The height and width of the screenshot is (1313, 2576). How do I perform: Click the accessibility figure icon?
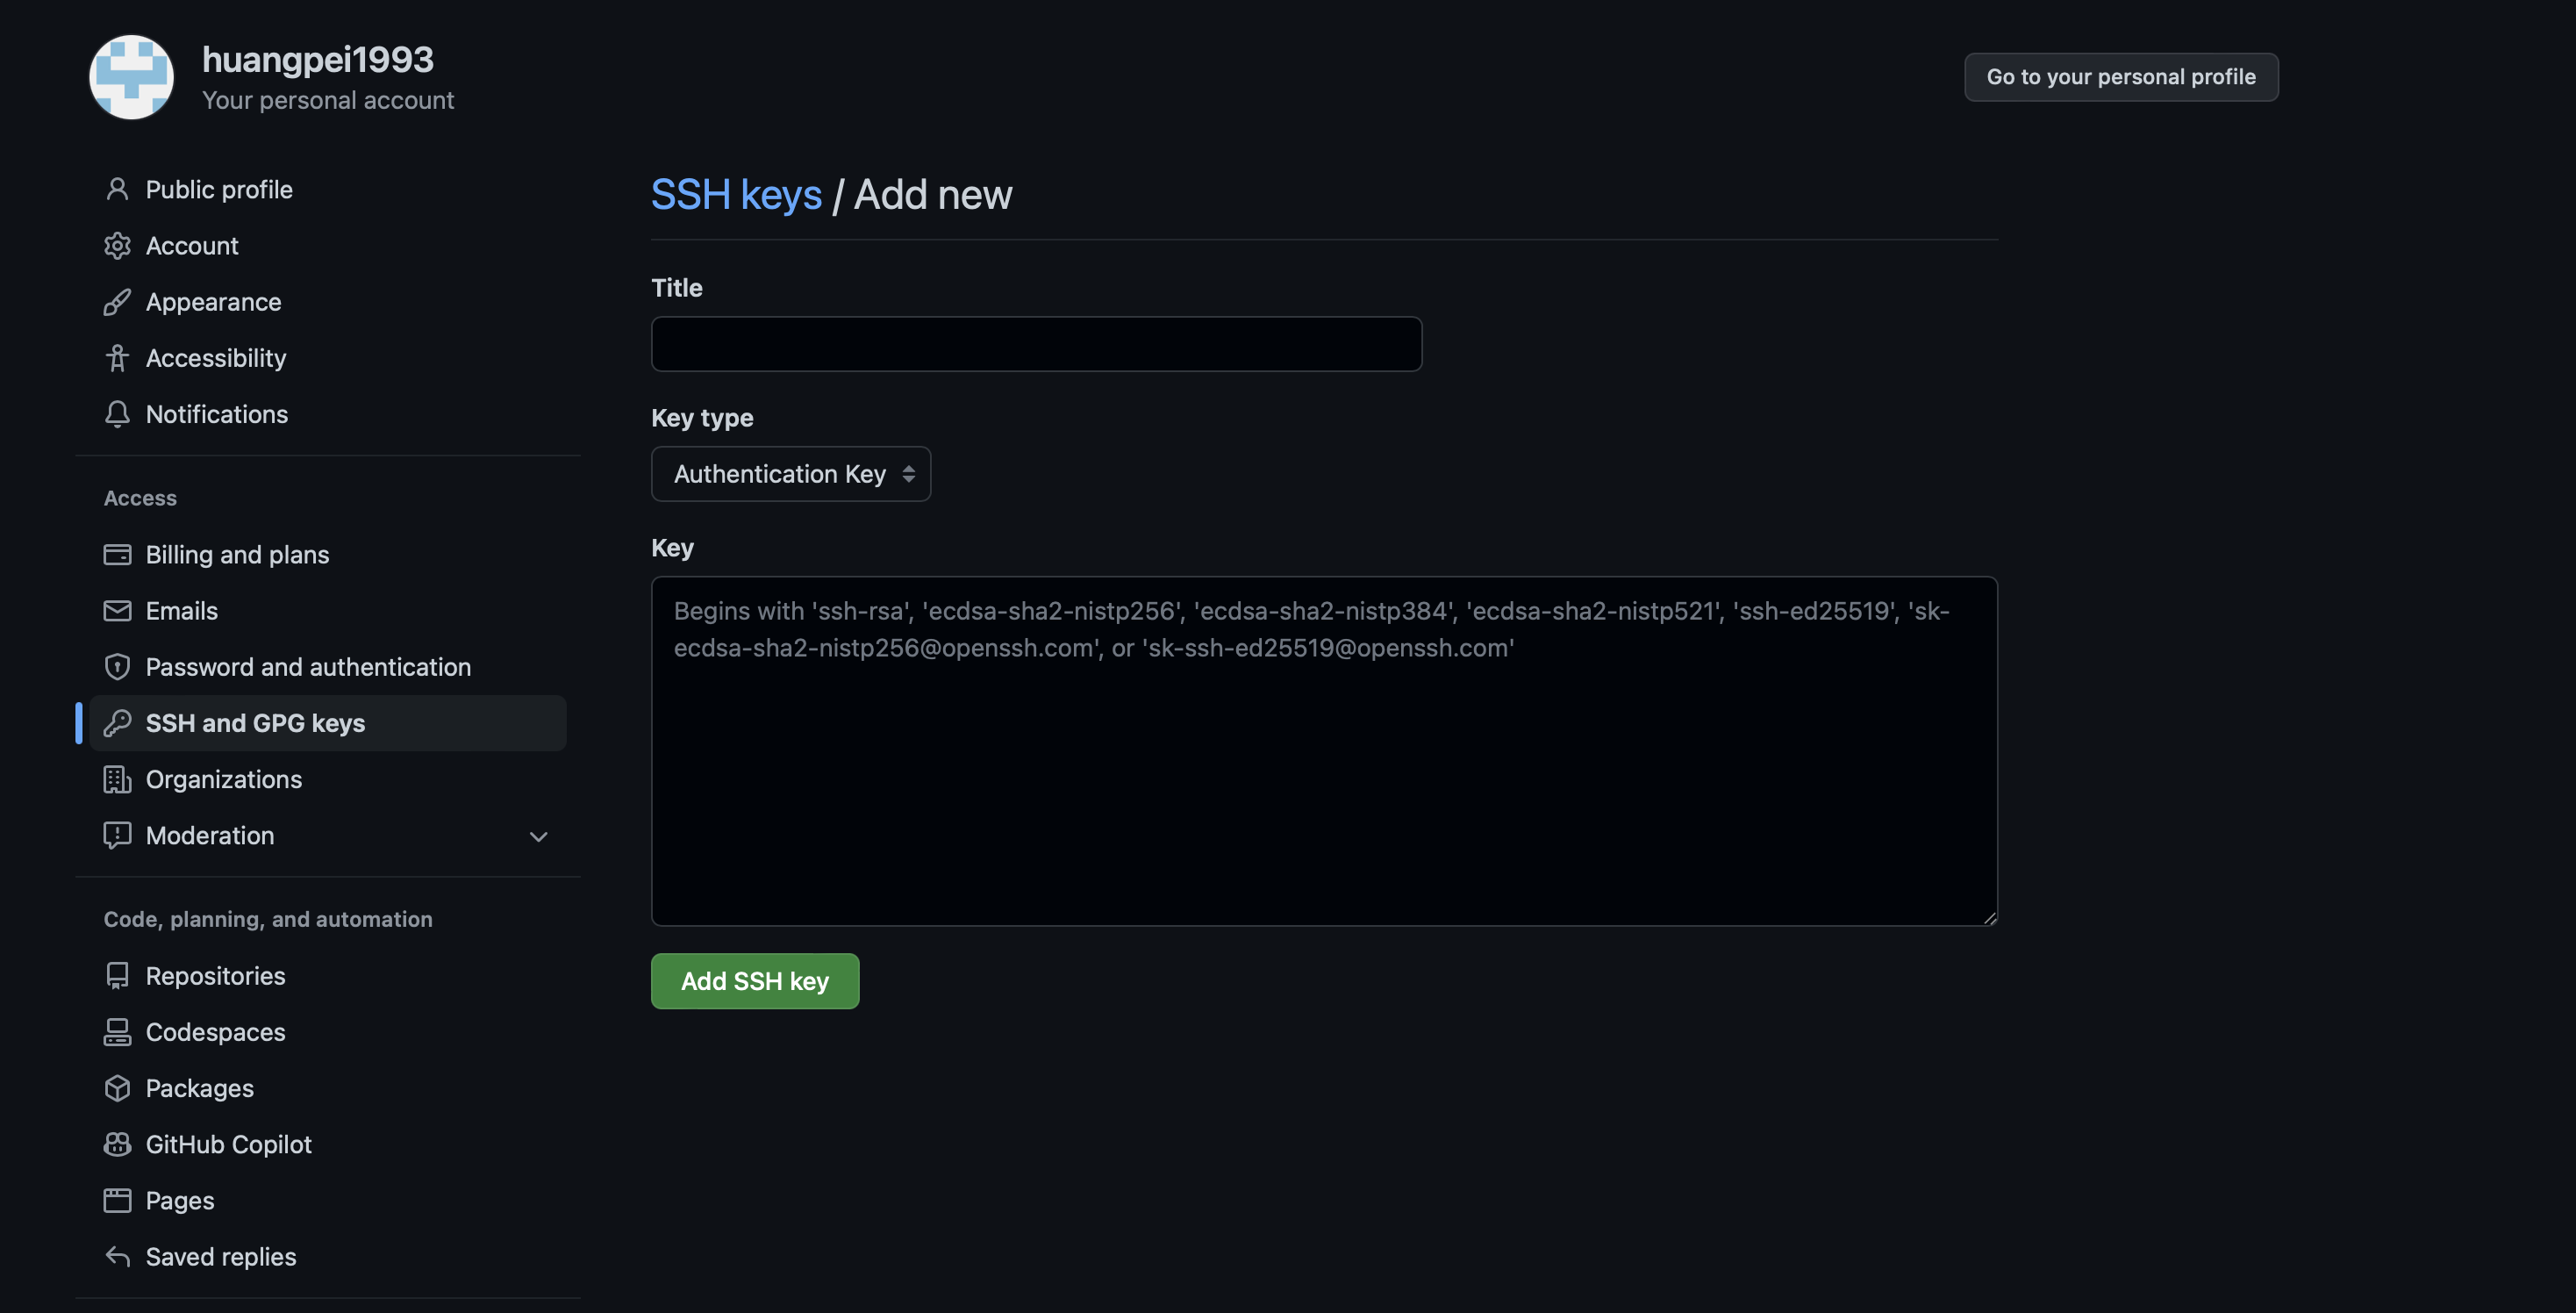click(x=117, y=357)
